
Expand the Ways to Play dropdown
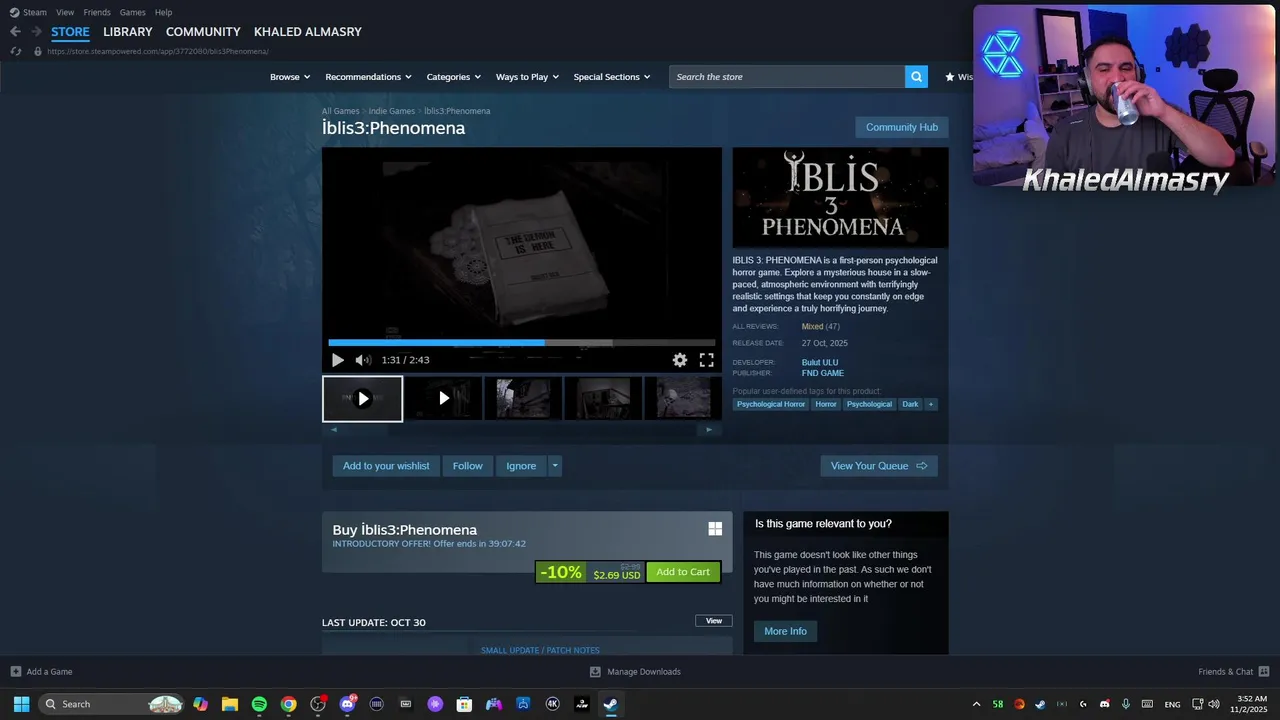[527, 77]
